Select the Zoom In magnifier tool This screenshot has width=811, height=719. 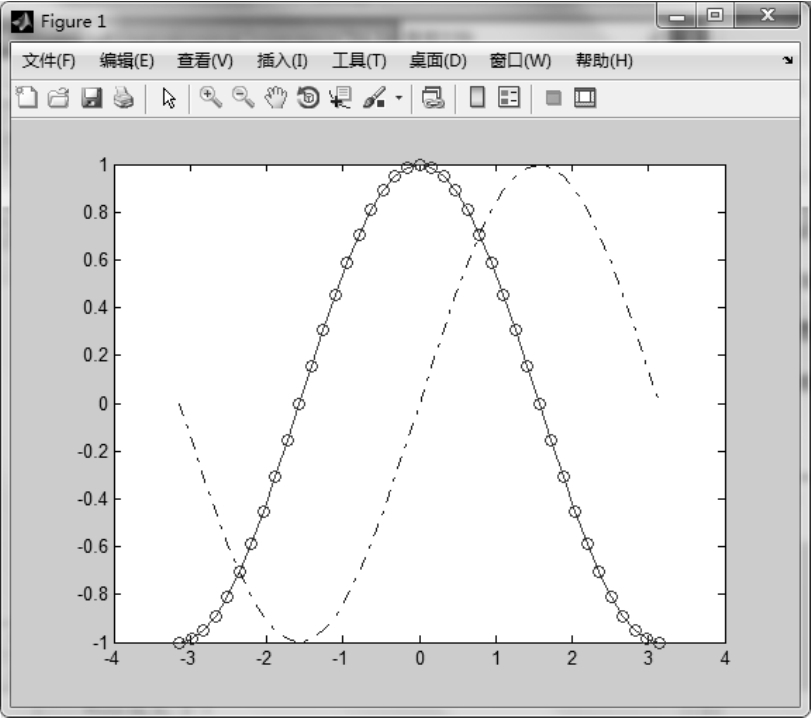(211, 97)
